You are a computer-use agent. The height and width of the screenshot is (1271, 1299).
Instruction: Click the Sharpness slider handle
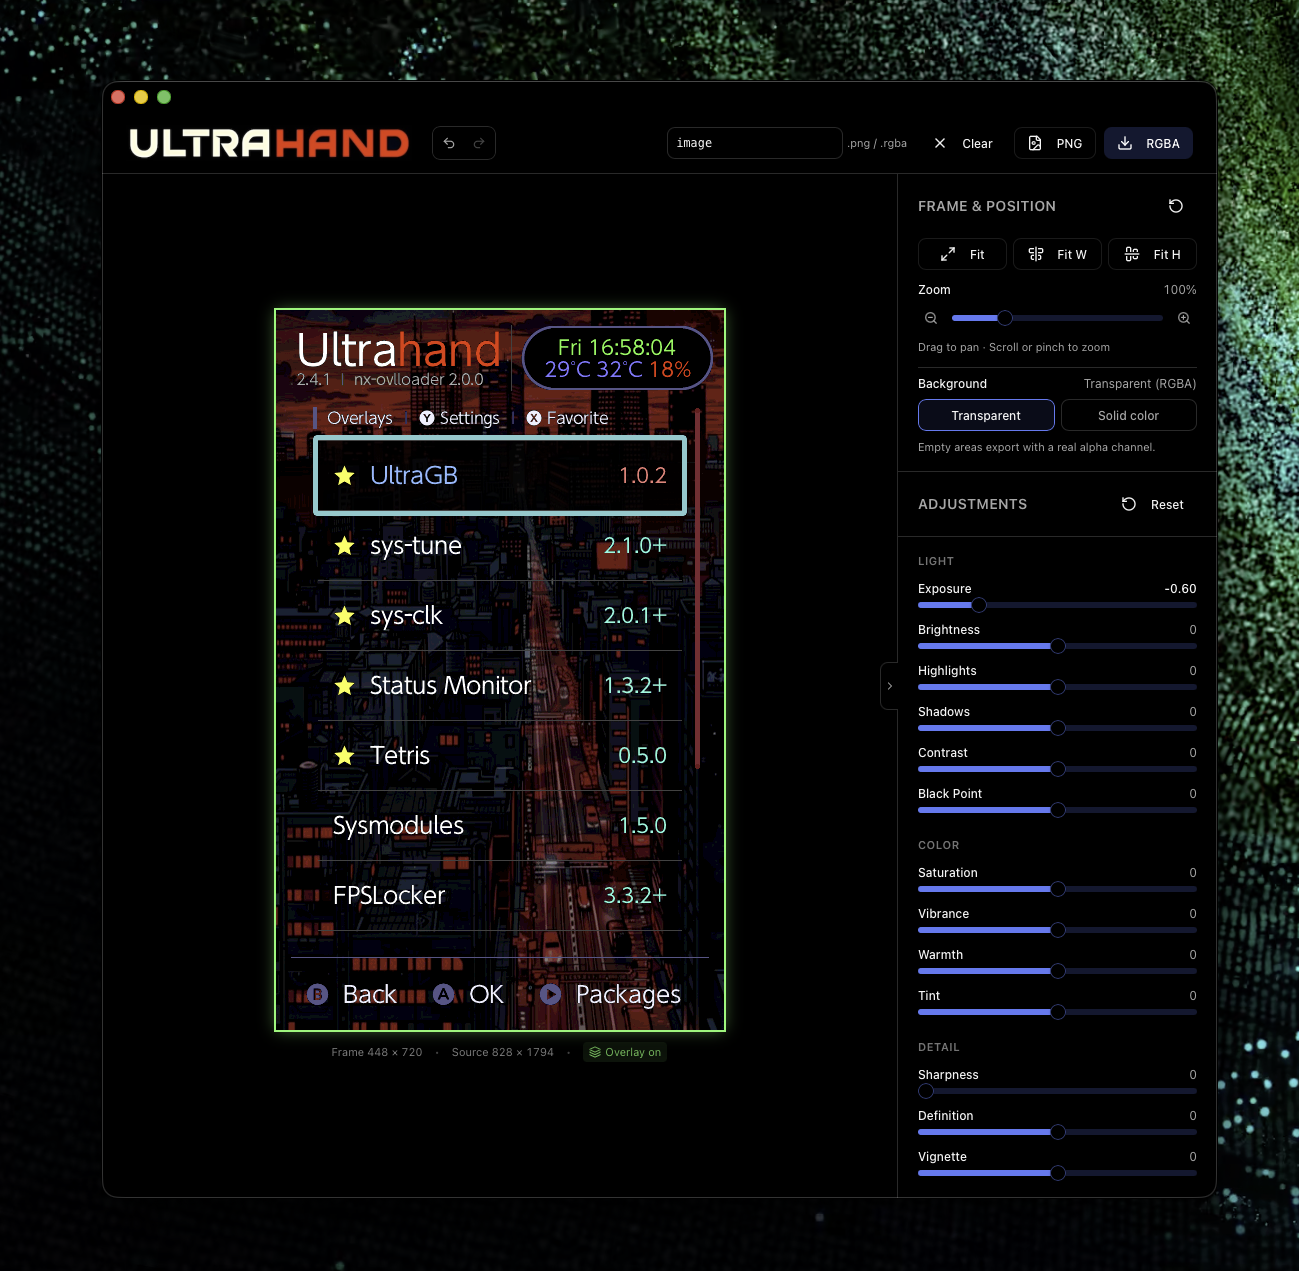pos(926,1091)
